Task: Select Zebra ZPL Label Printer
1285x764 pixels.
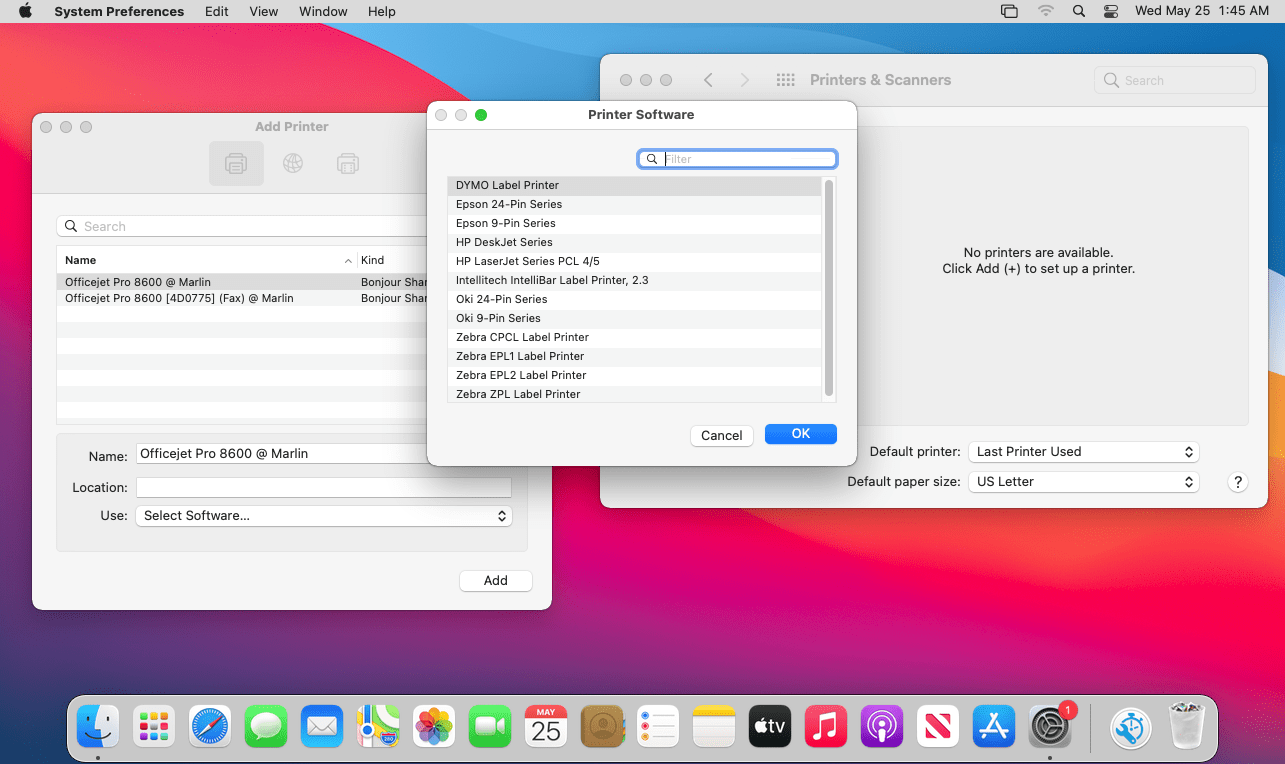Action: click(x=634, y=394)
